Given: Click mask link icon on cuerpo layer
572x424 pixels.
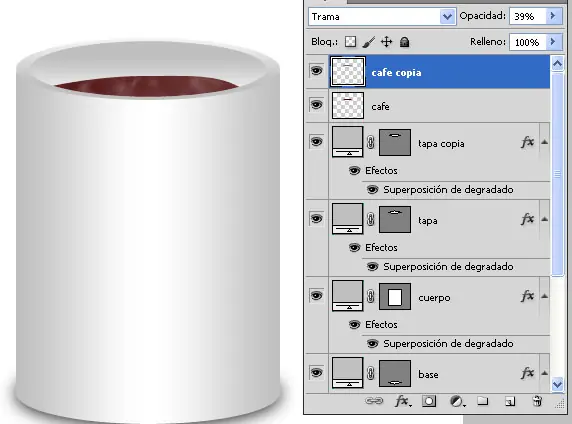Looking at the screenshot, I should coord(371,296).
